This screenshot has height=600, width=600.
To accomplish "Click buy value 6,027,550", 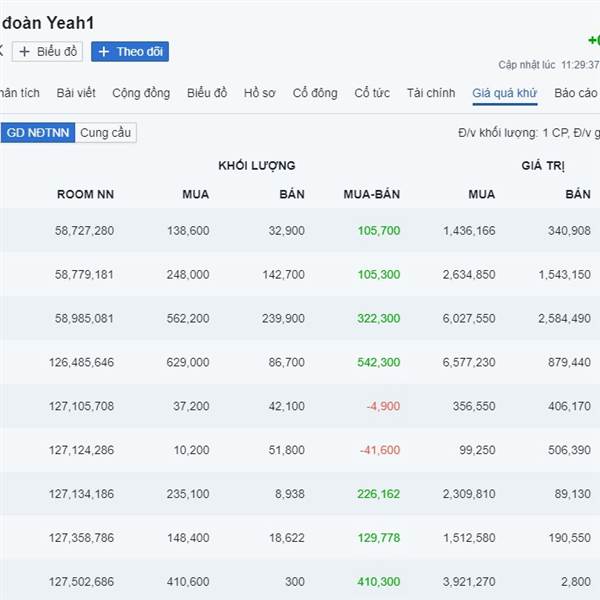I will click(469, 318).
